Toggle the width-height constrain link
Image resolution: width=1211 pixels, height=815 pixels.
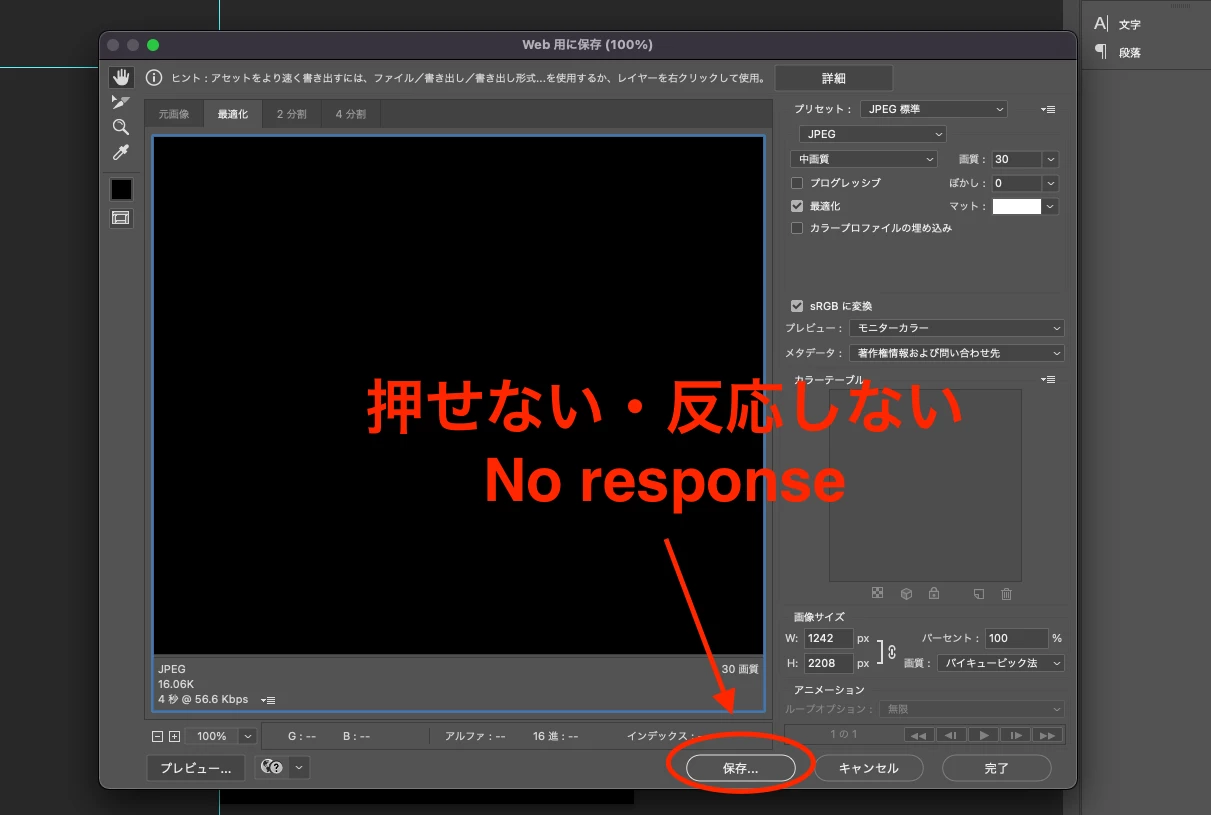891,651
